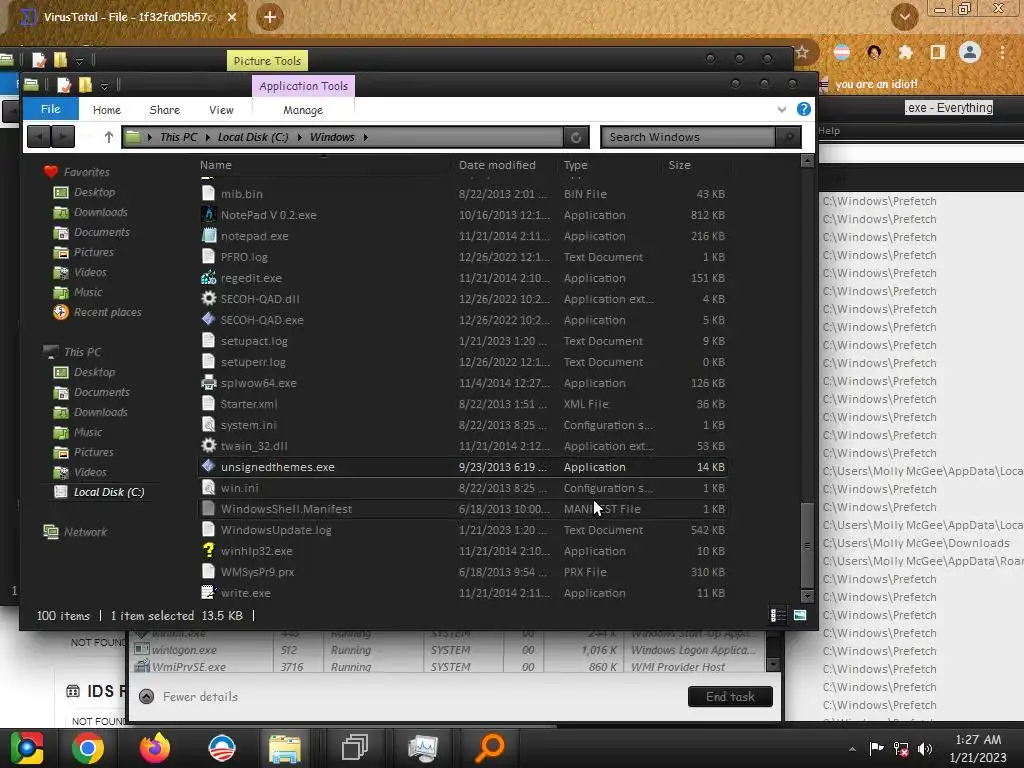Select the mib.bin file
Image resolution: width=1024 pixels, height=768 pixels.
coord(463,194)
